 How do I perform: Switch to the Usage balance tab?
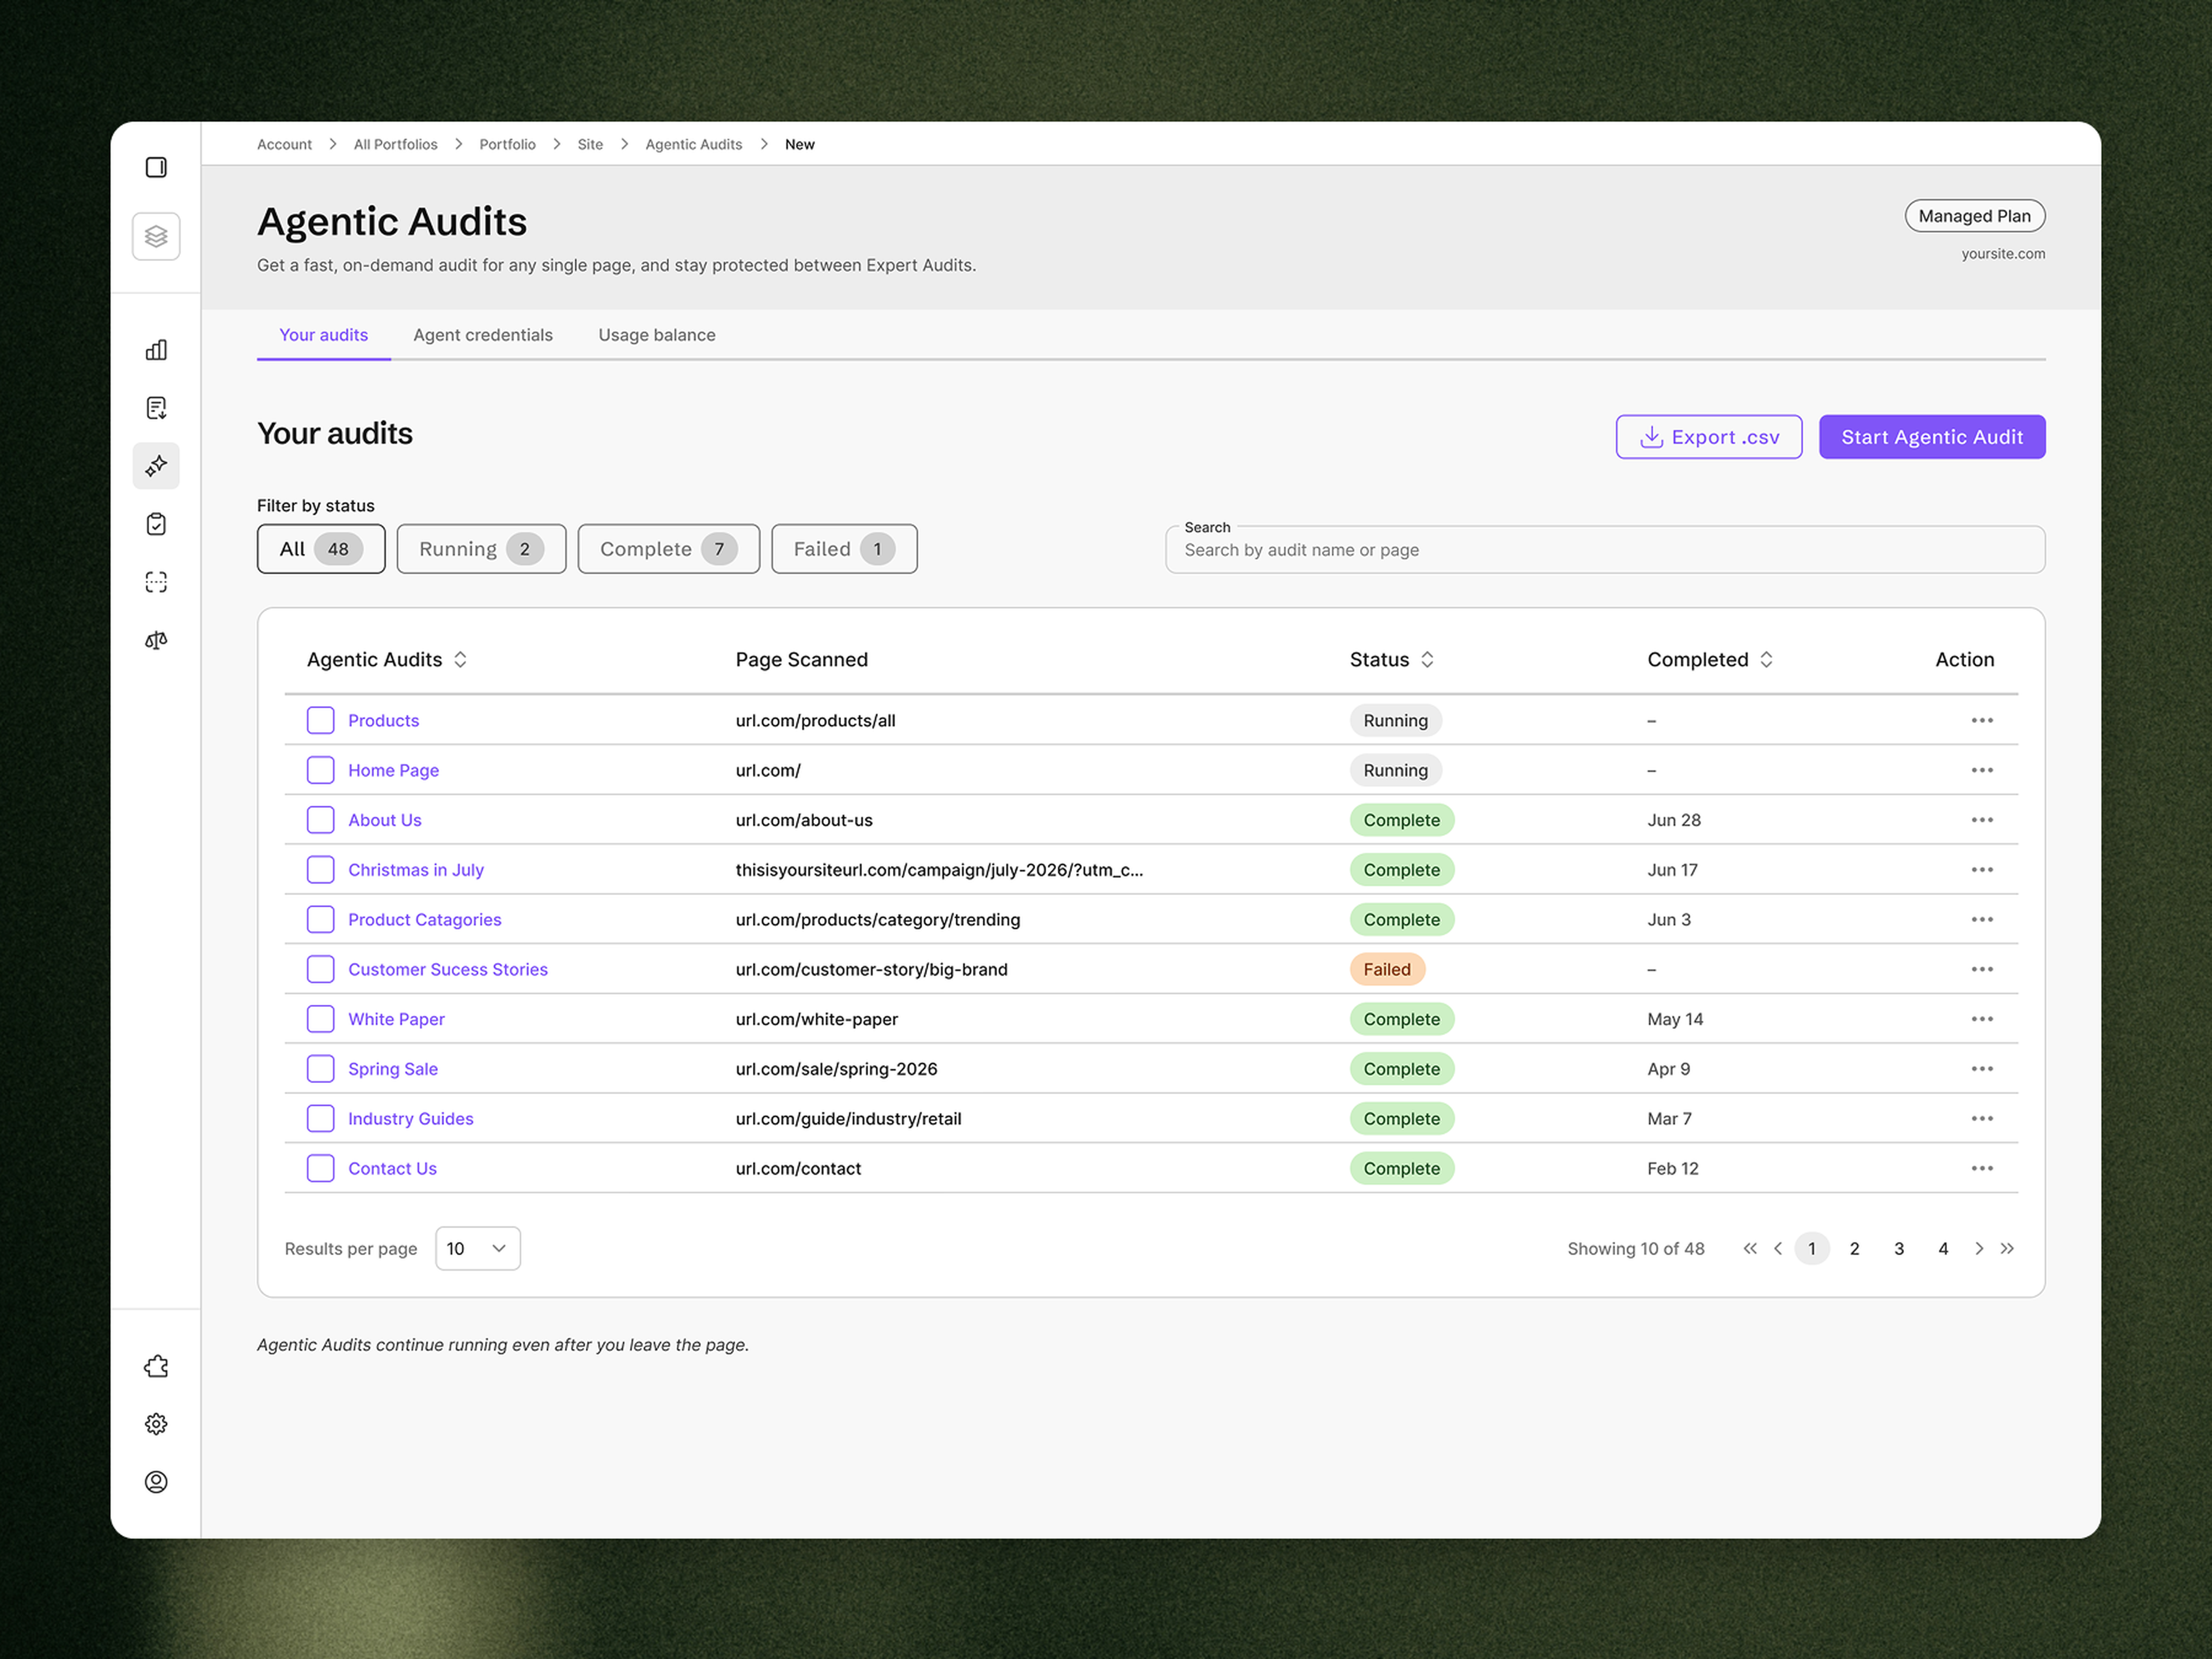tap(657, 335)
